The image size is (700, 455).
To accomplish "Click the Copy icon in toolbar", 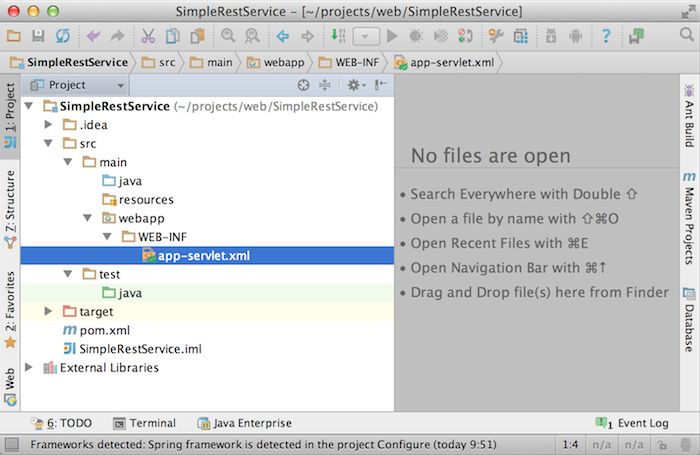I will [172, 36].
